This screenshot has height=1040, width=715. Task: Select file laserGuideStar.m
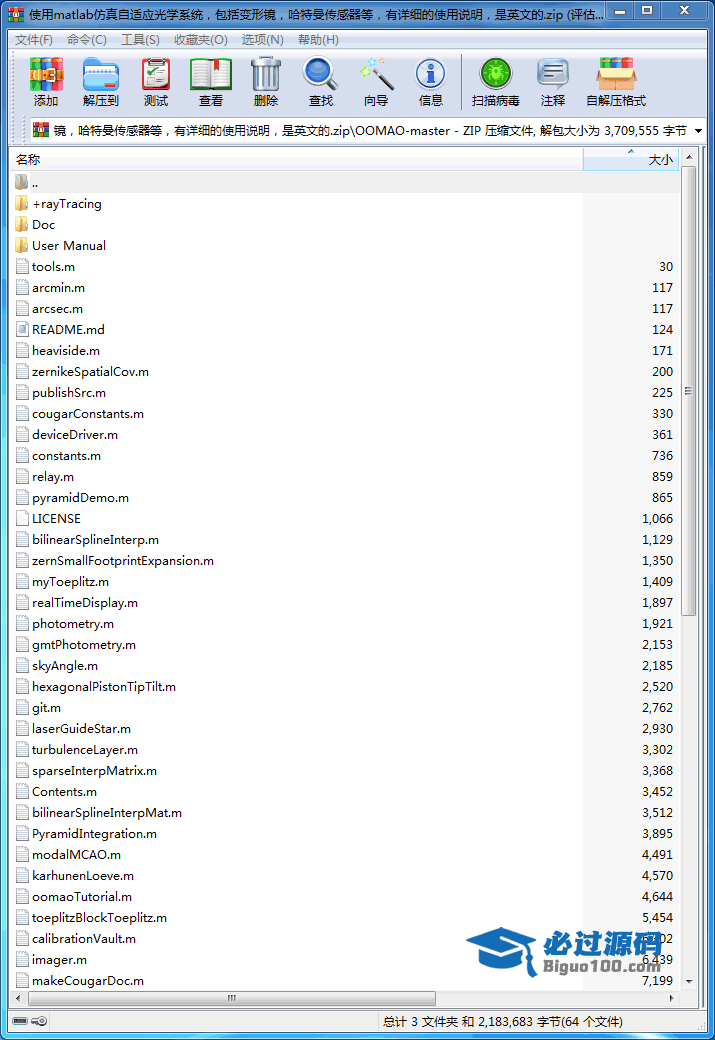pos(82,729)
